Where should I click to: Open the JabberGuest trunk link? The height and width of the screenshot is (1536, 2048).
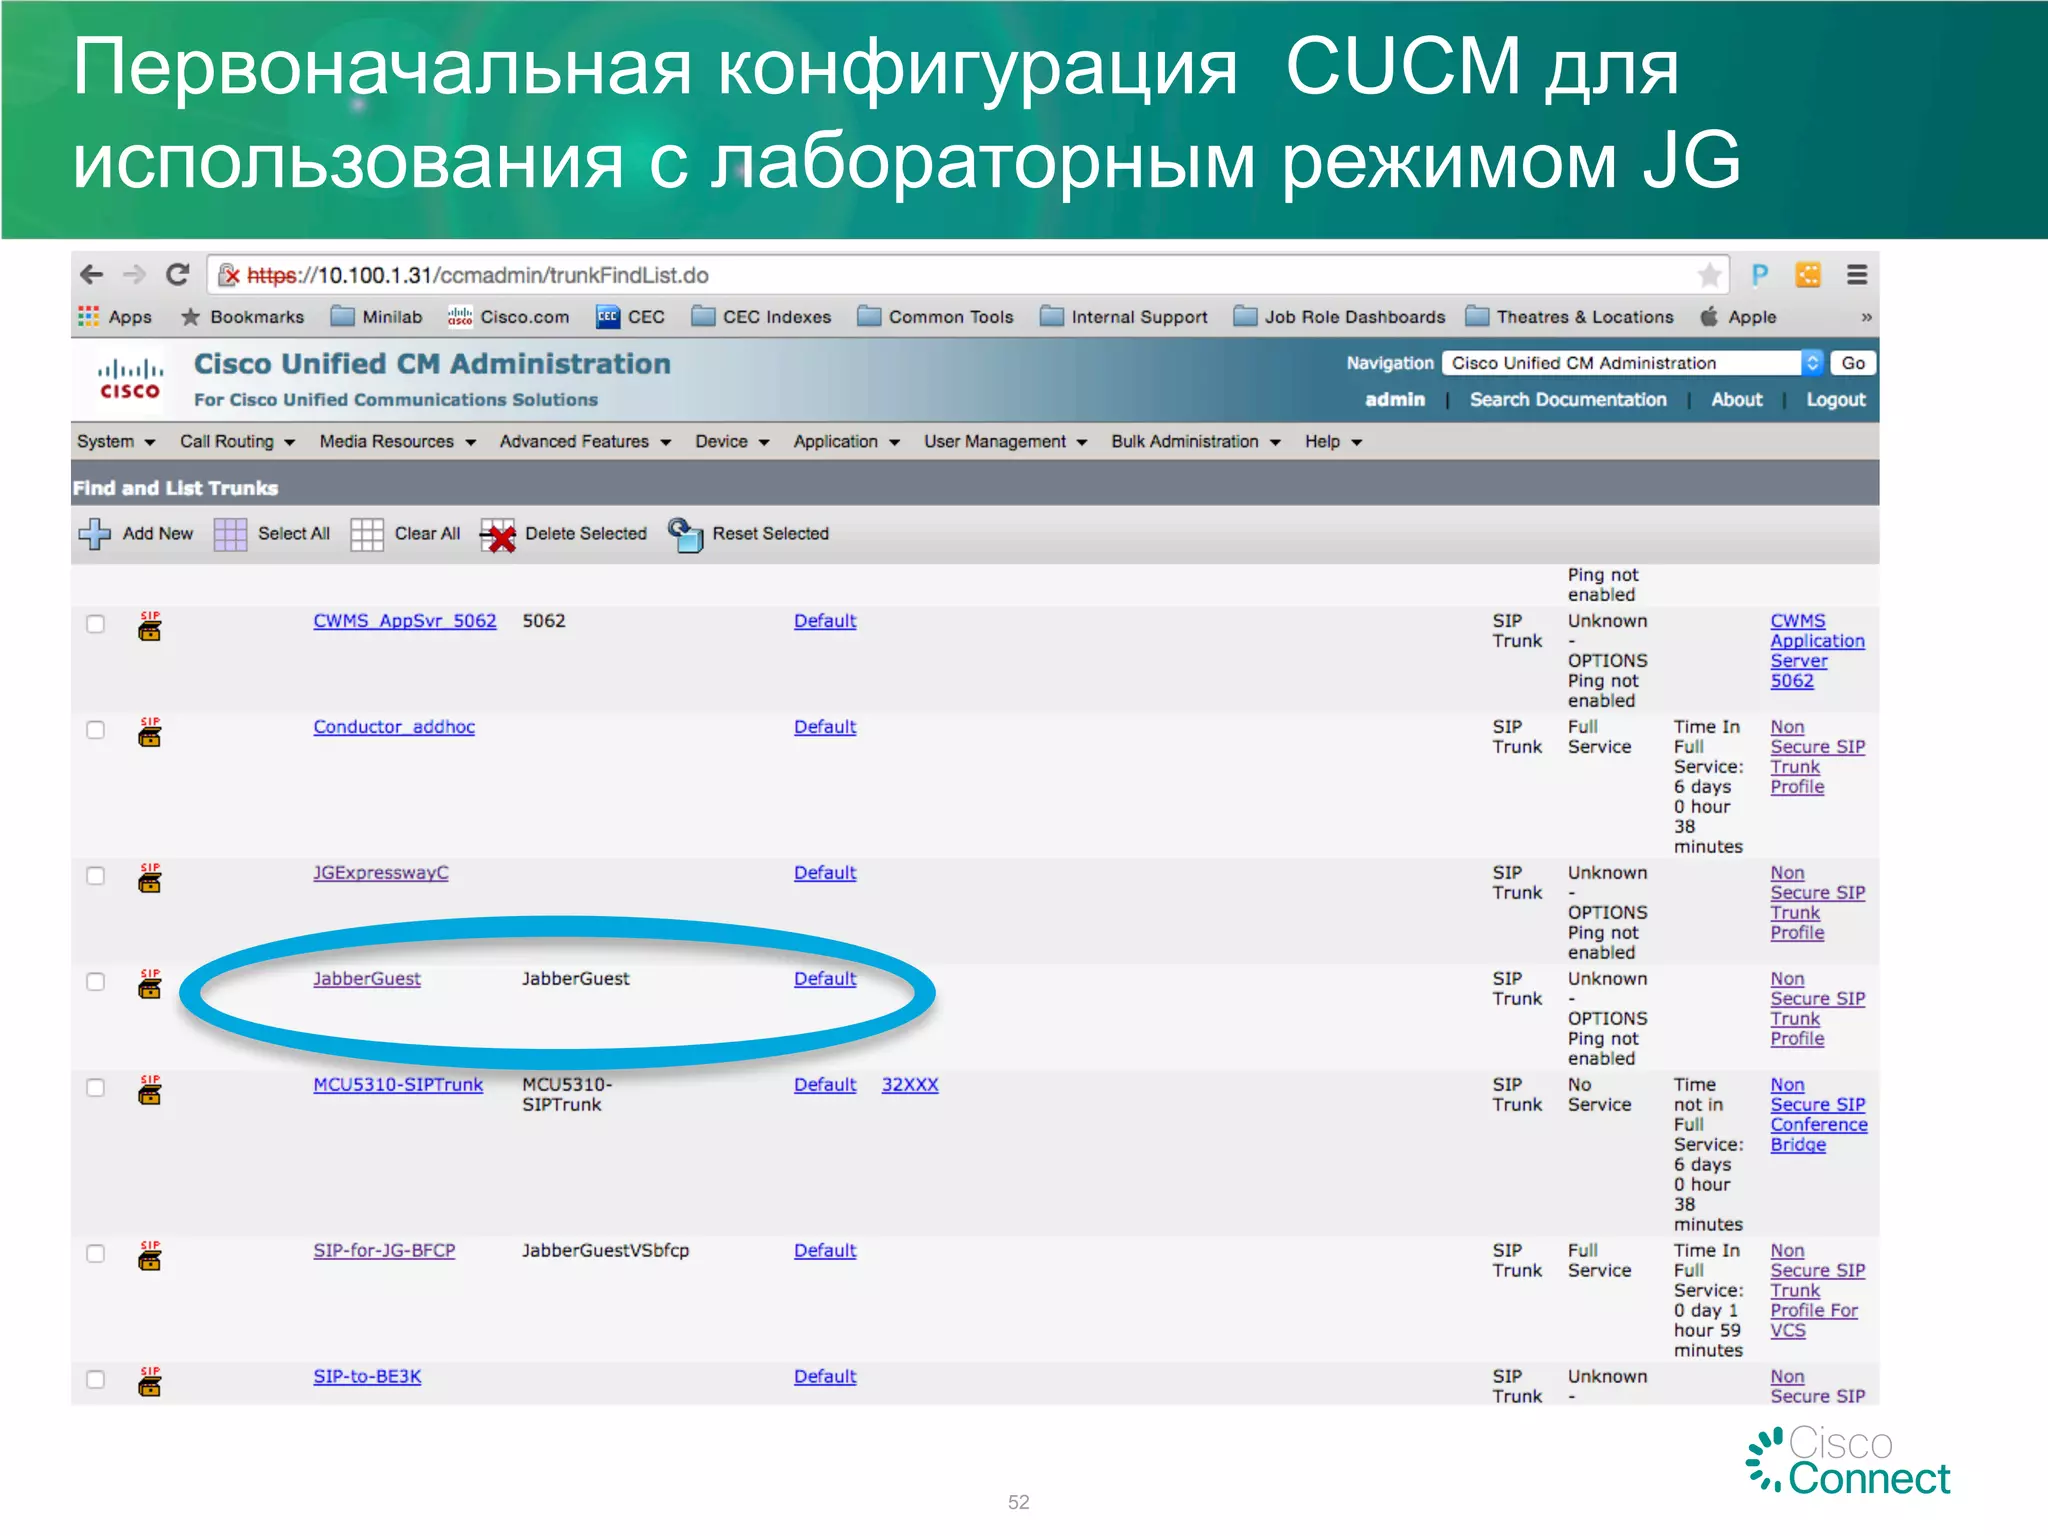(x=367, y=979)
